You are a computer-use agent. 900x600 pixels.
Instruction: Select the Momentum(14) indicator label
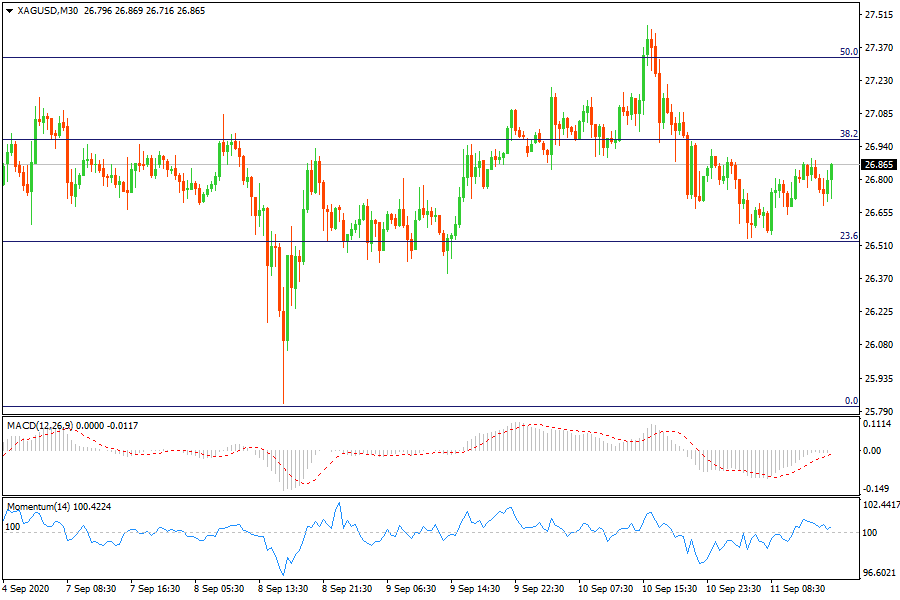(x=36, y=508)
